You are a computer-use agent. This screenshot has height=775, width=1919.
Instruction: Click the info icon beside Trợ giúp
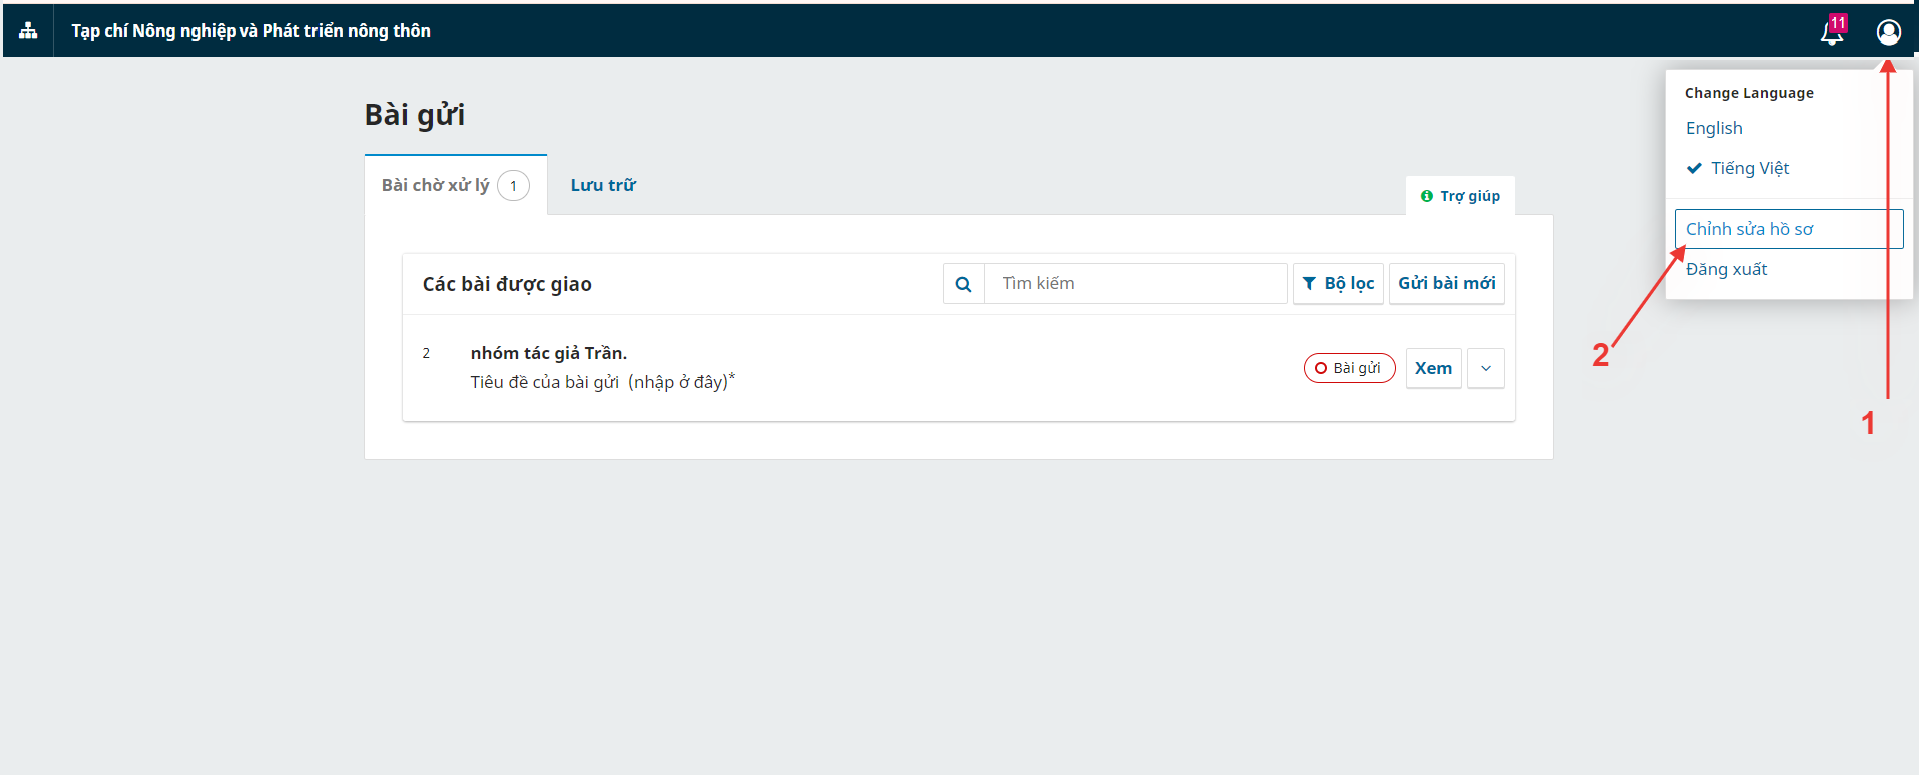click(x=1427, y=196)
